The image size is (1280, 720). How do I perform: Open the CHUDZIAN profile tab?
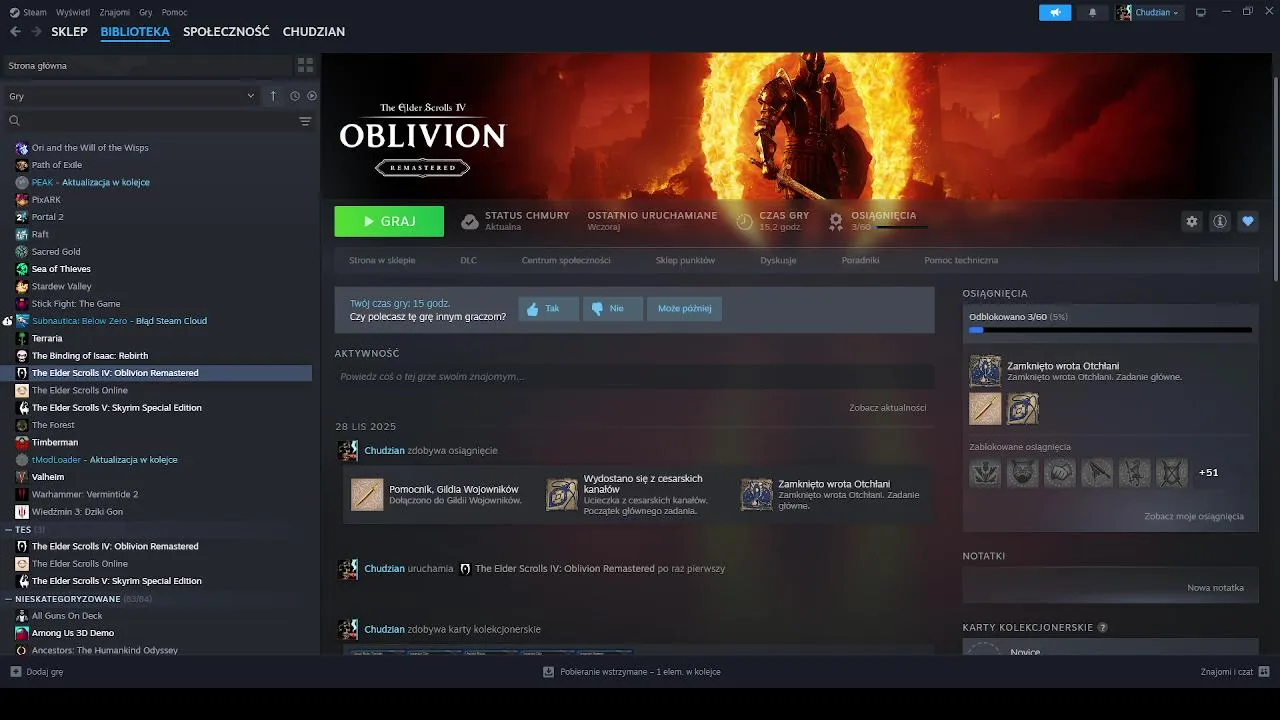coord(314,32)
